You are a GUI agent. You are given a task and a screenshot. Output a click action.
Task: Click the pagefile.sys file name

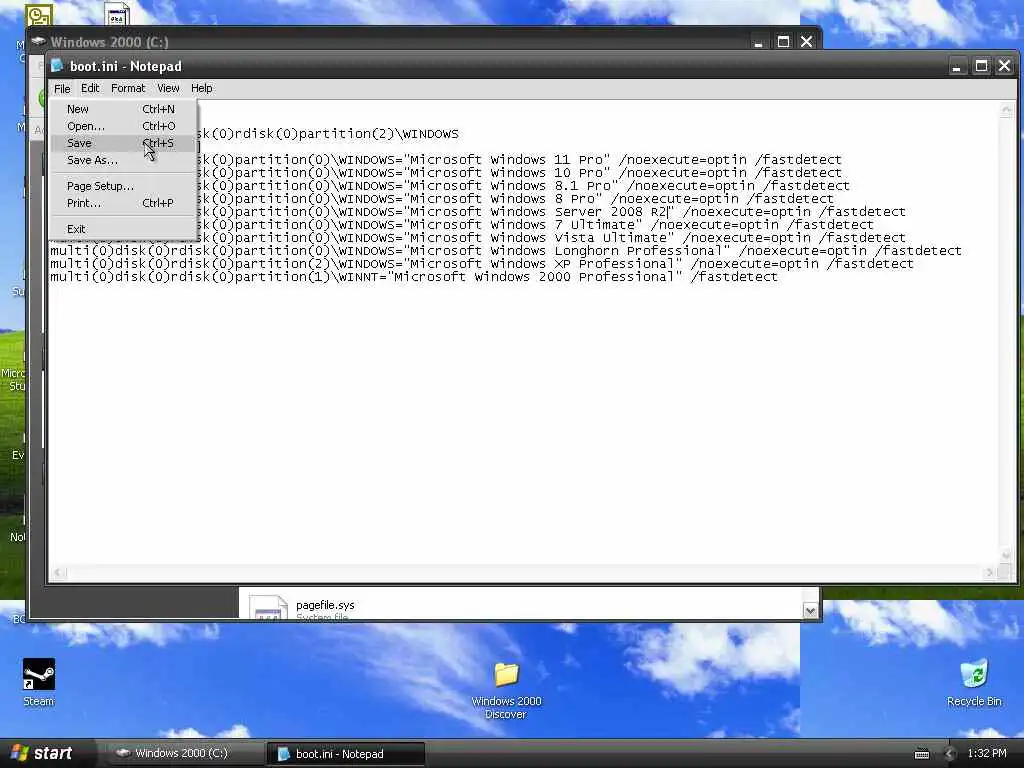pyautogui.click(x=325, y=605)
